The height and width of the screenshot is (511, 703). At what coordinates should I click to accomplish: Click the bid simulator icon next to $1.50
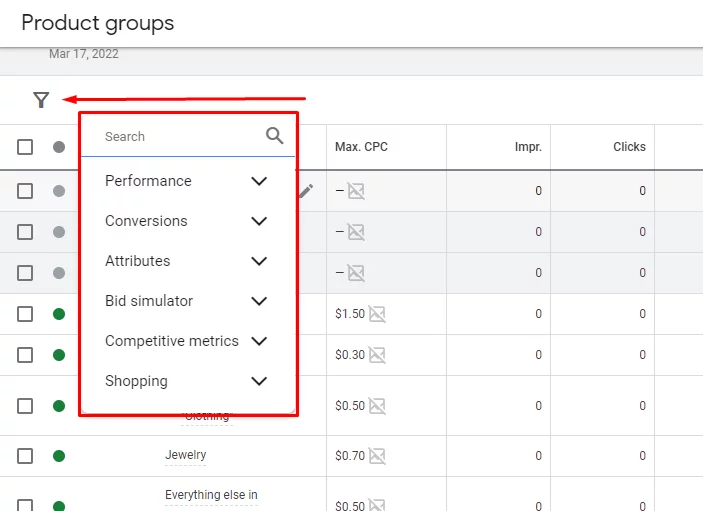[x=377, y=314]
